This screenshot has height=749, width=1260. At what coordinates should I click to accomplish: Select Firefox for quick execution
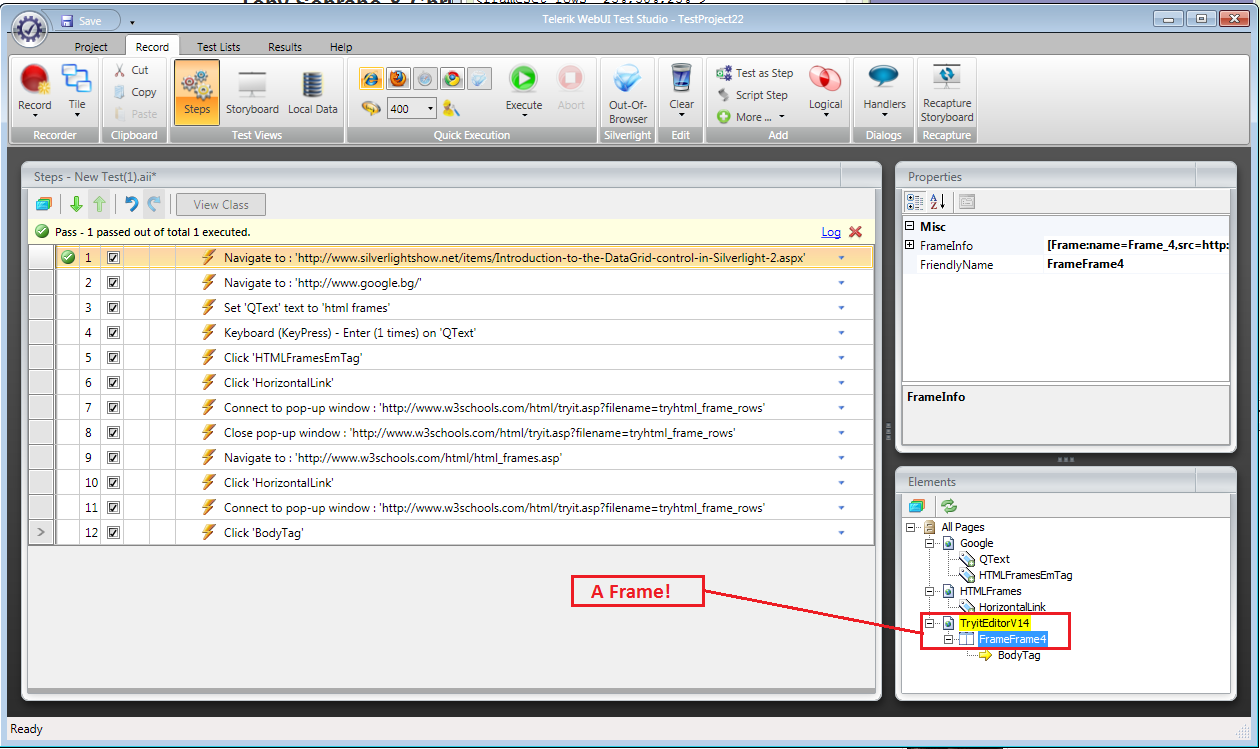click(398, 79)
